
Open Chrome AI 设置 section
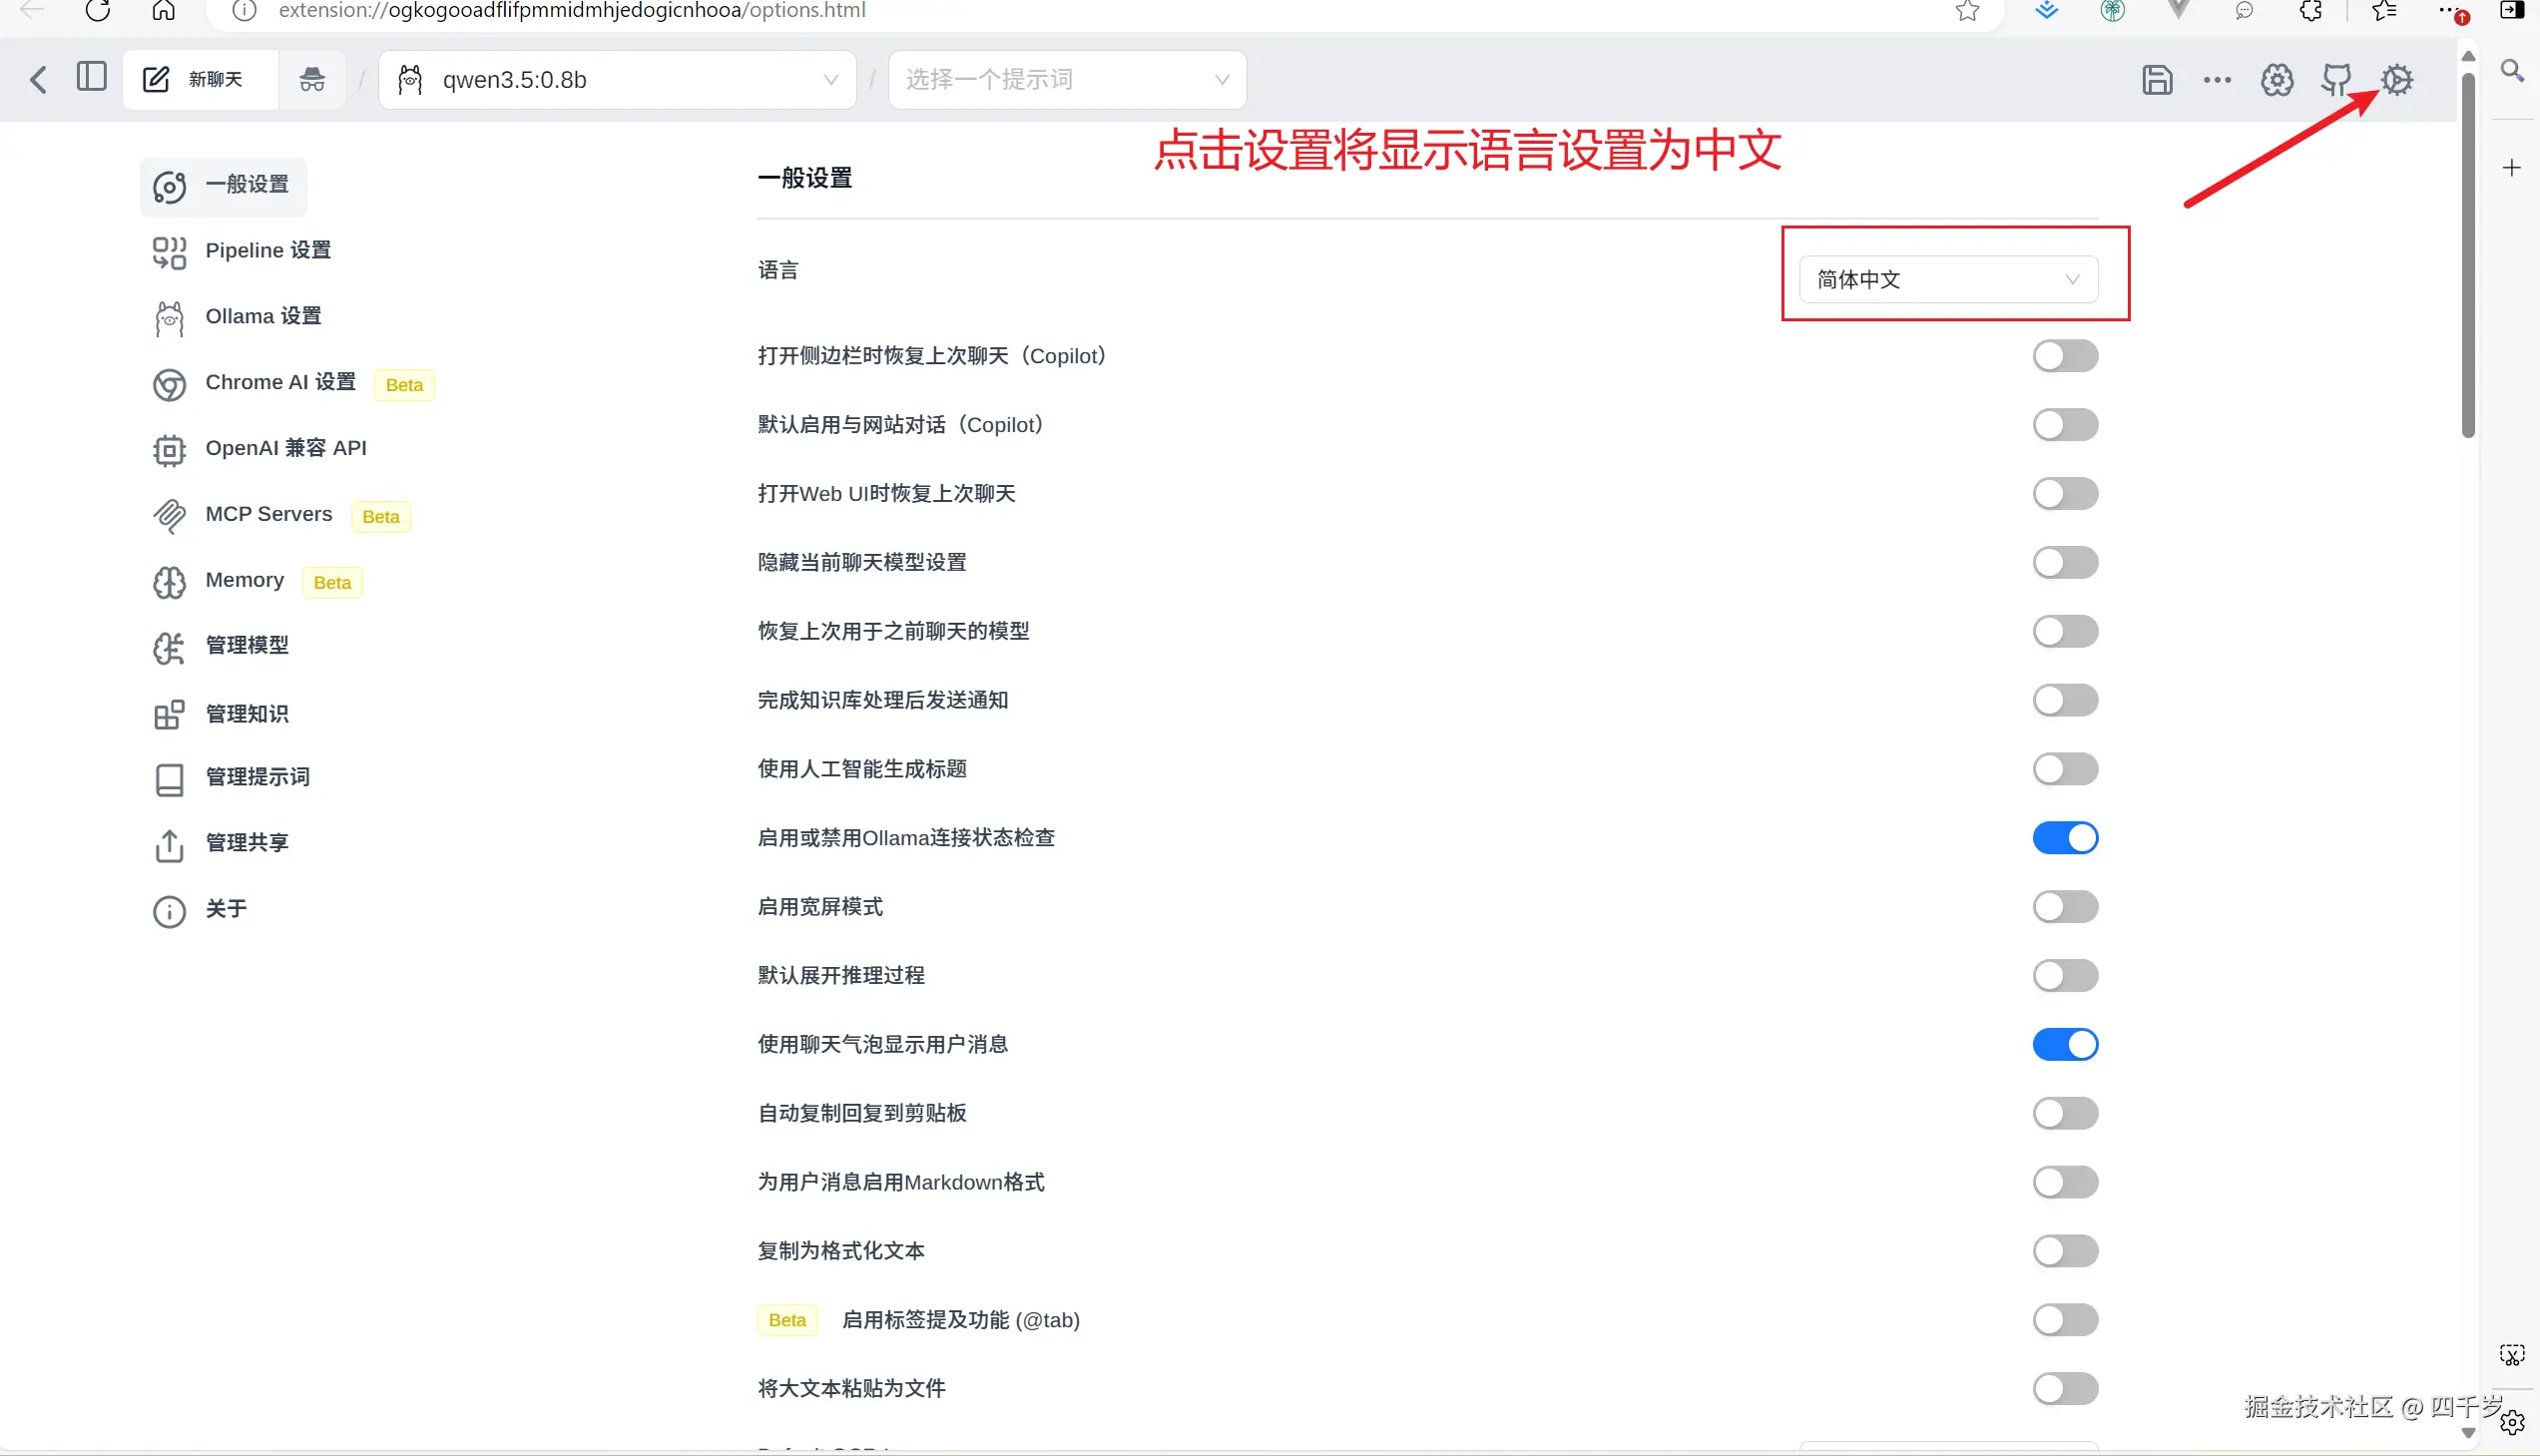[280, 382]
